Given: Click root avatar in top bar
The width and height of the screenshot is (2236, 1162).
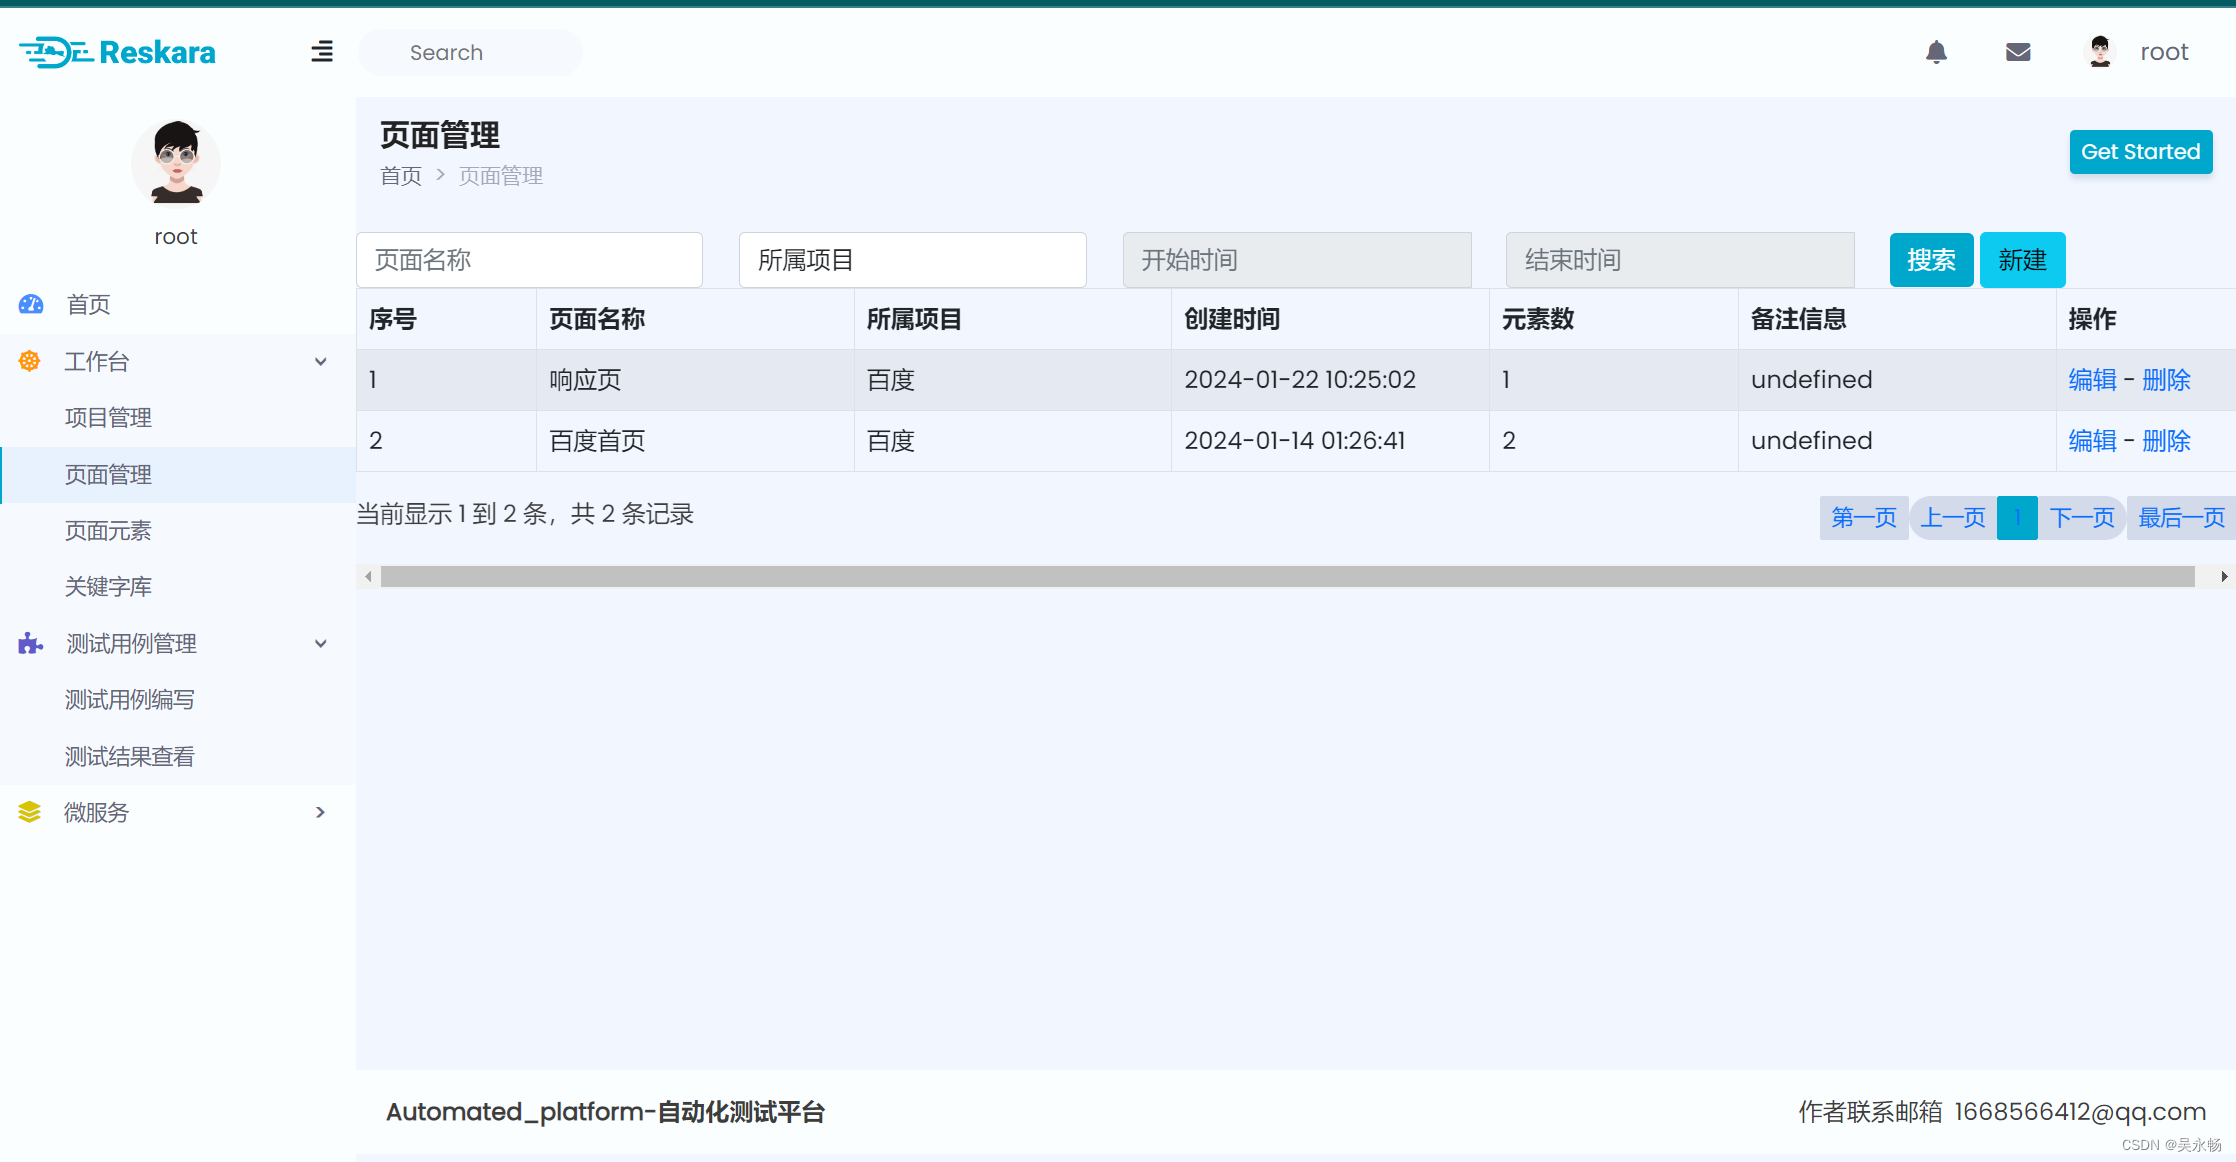Looking at the screenshot, I should (x=2100, y=52).
